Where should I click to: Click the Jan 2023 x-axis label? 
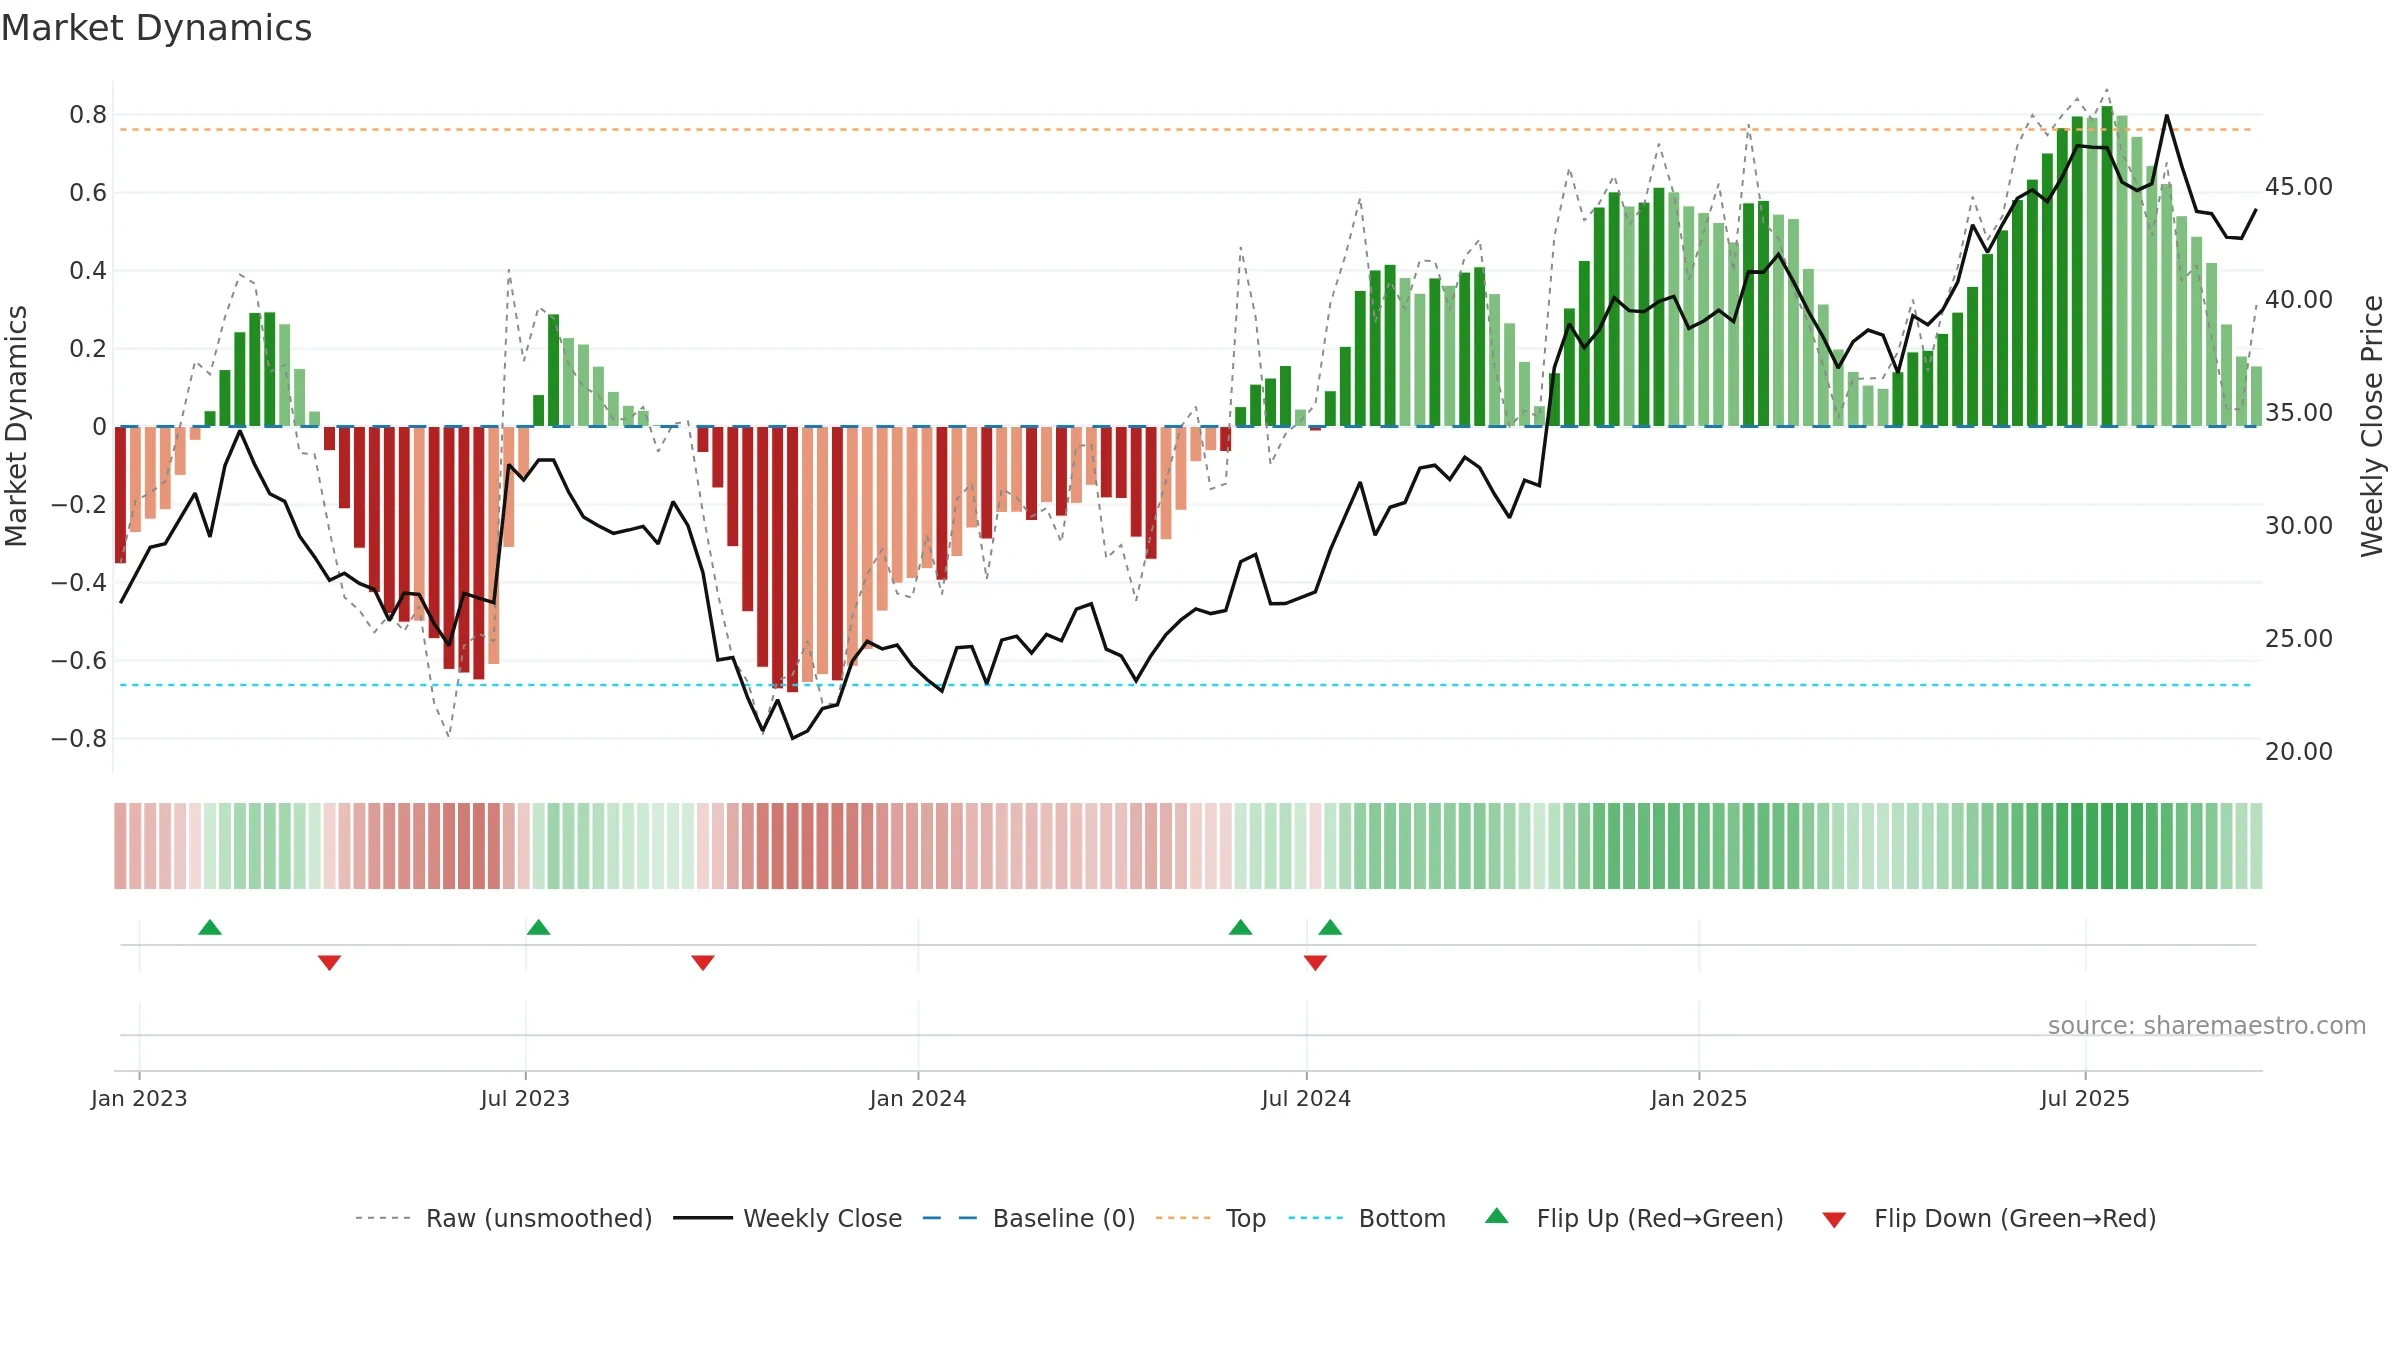[139, 1098]
